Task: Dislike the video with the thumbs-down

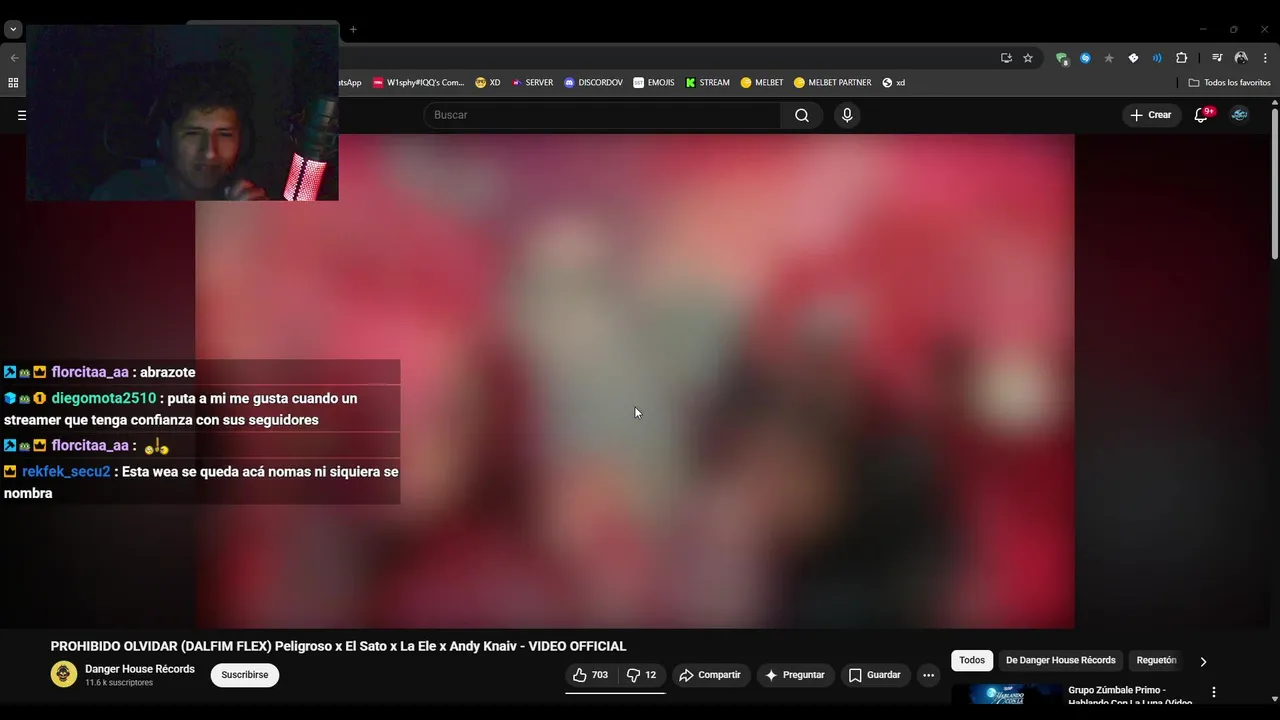Action: (x=641, y=675)
